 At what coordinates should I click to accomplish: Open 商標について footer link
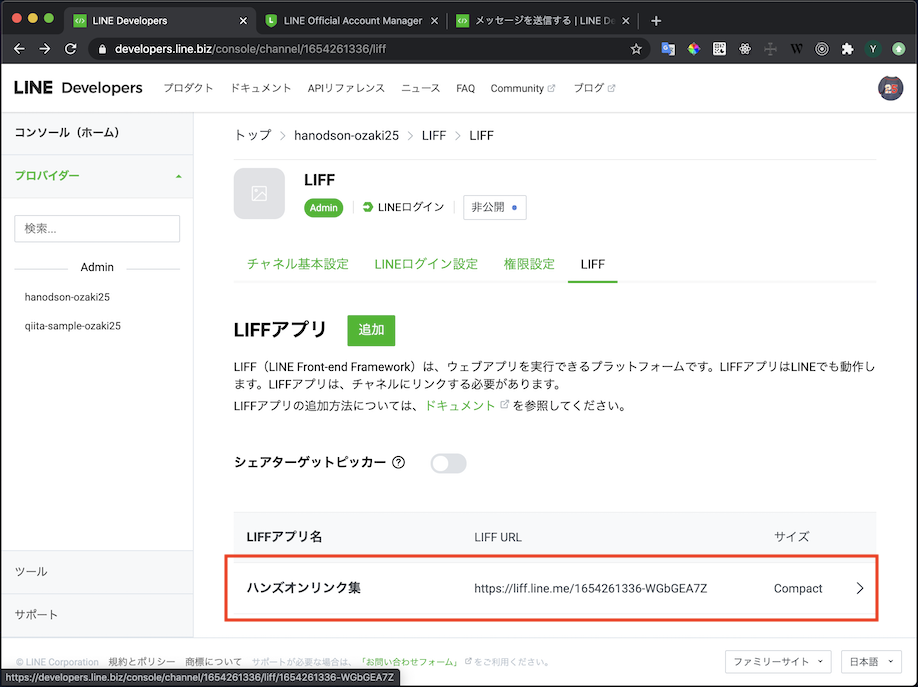click(x=213, y=662)
